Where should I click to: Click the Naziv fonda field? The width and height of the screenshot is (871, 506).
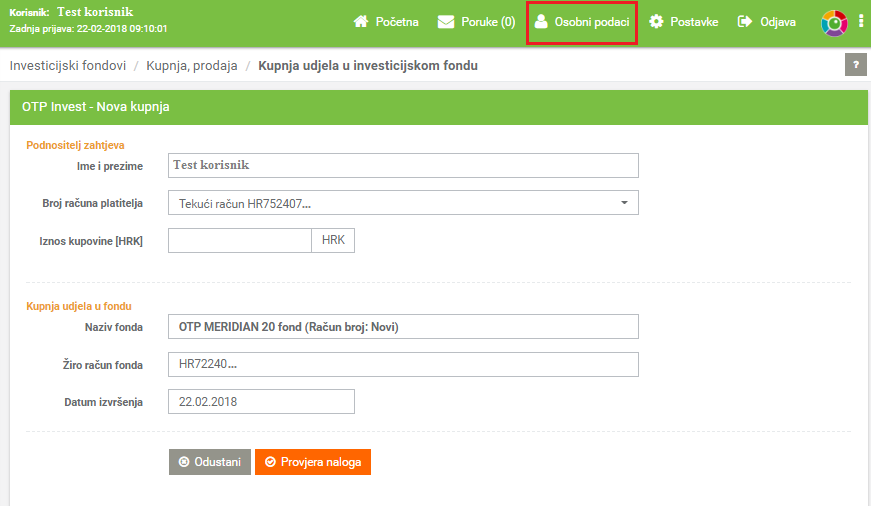pos(403,327)
